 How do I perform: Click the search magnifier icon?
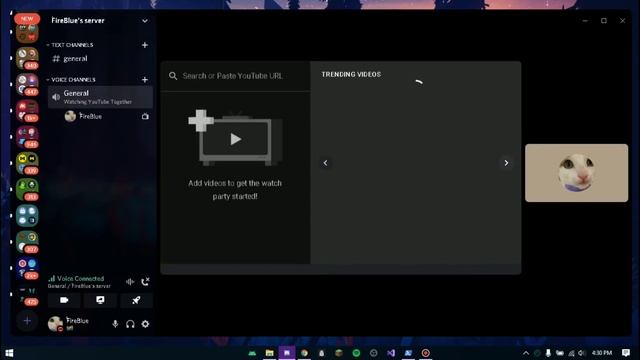pos(173,76)
